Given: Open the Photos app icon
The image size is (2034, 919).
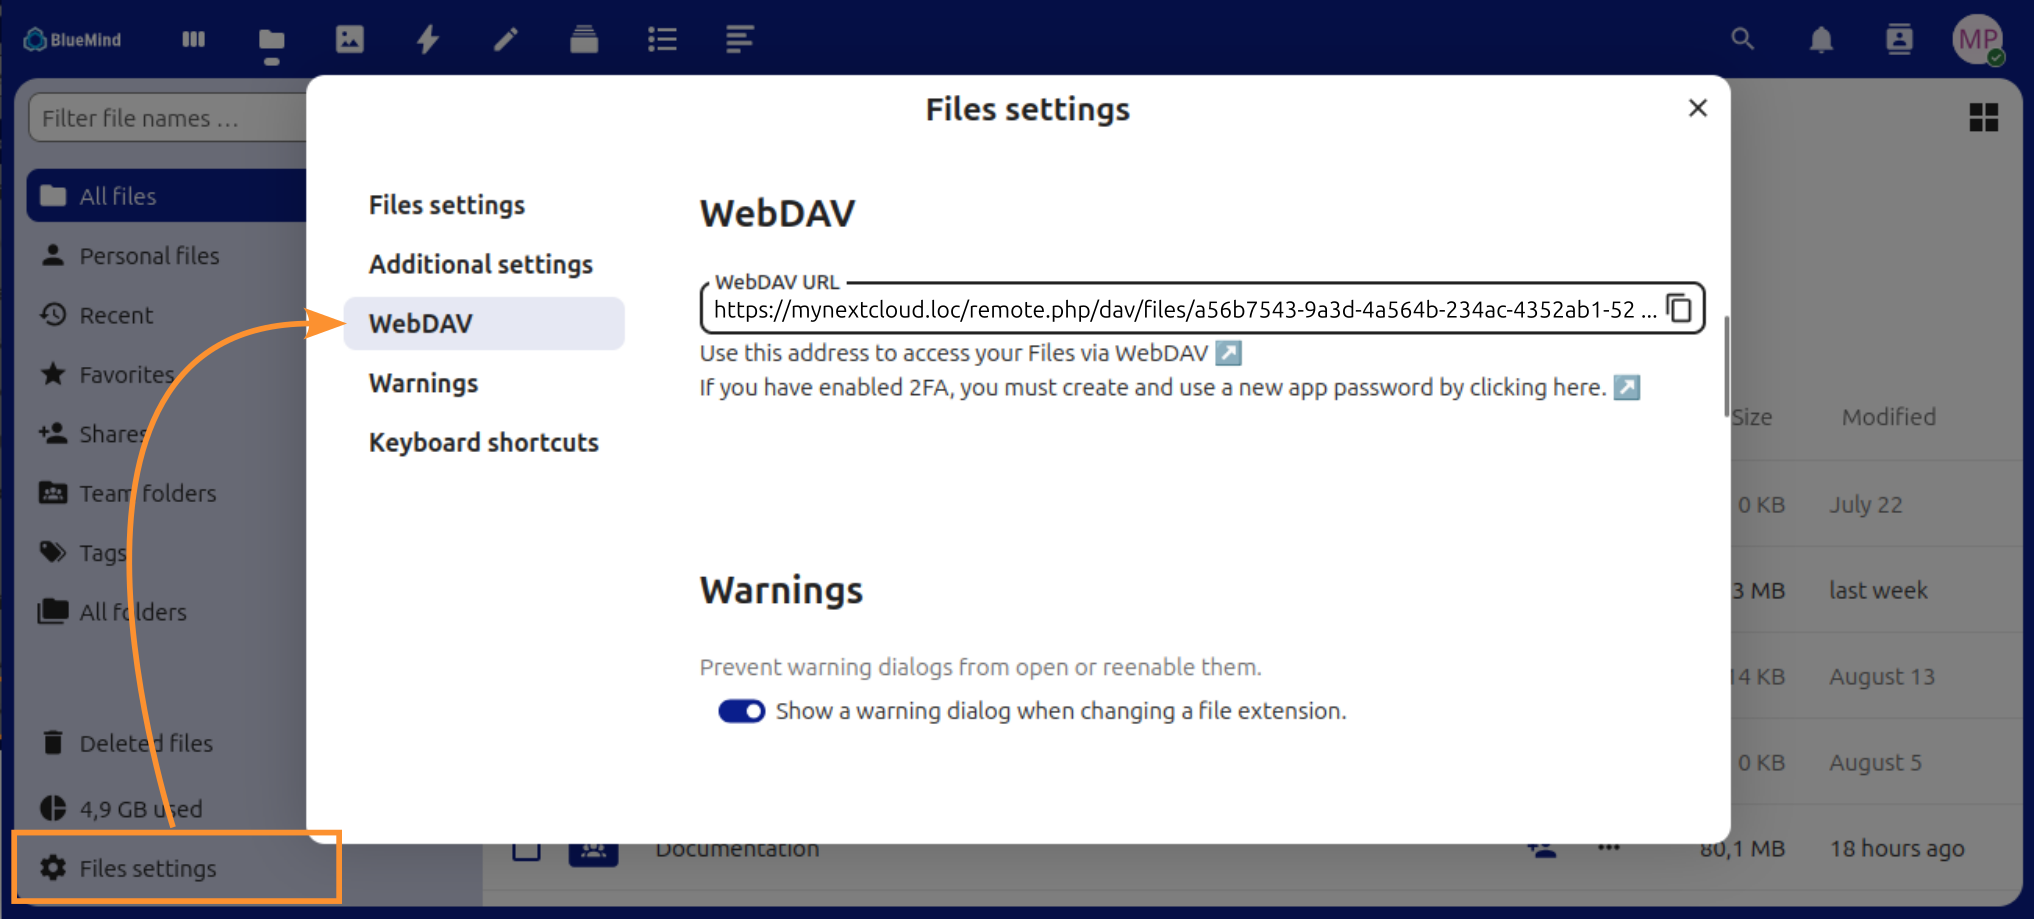Looking at the screenshot, I should [349, 40].
